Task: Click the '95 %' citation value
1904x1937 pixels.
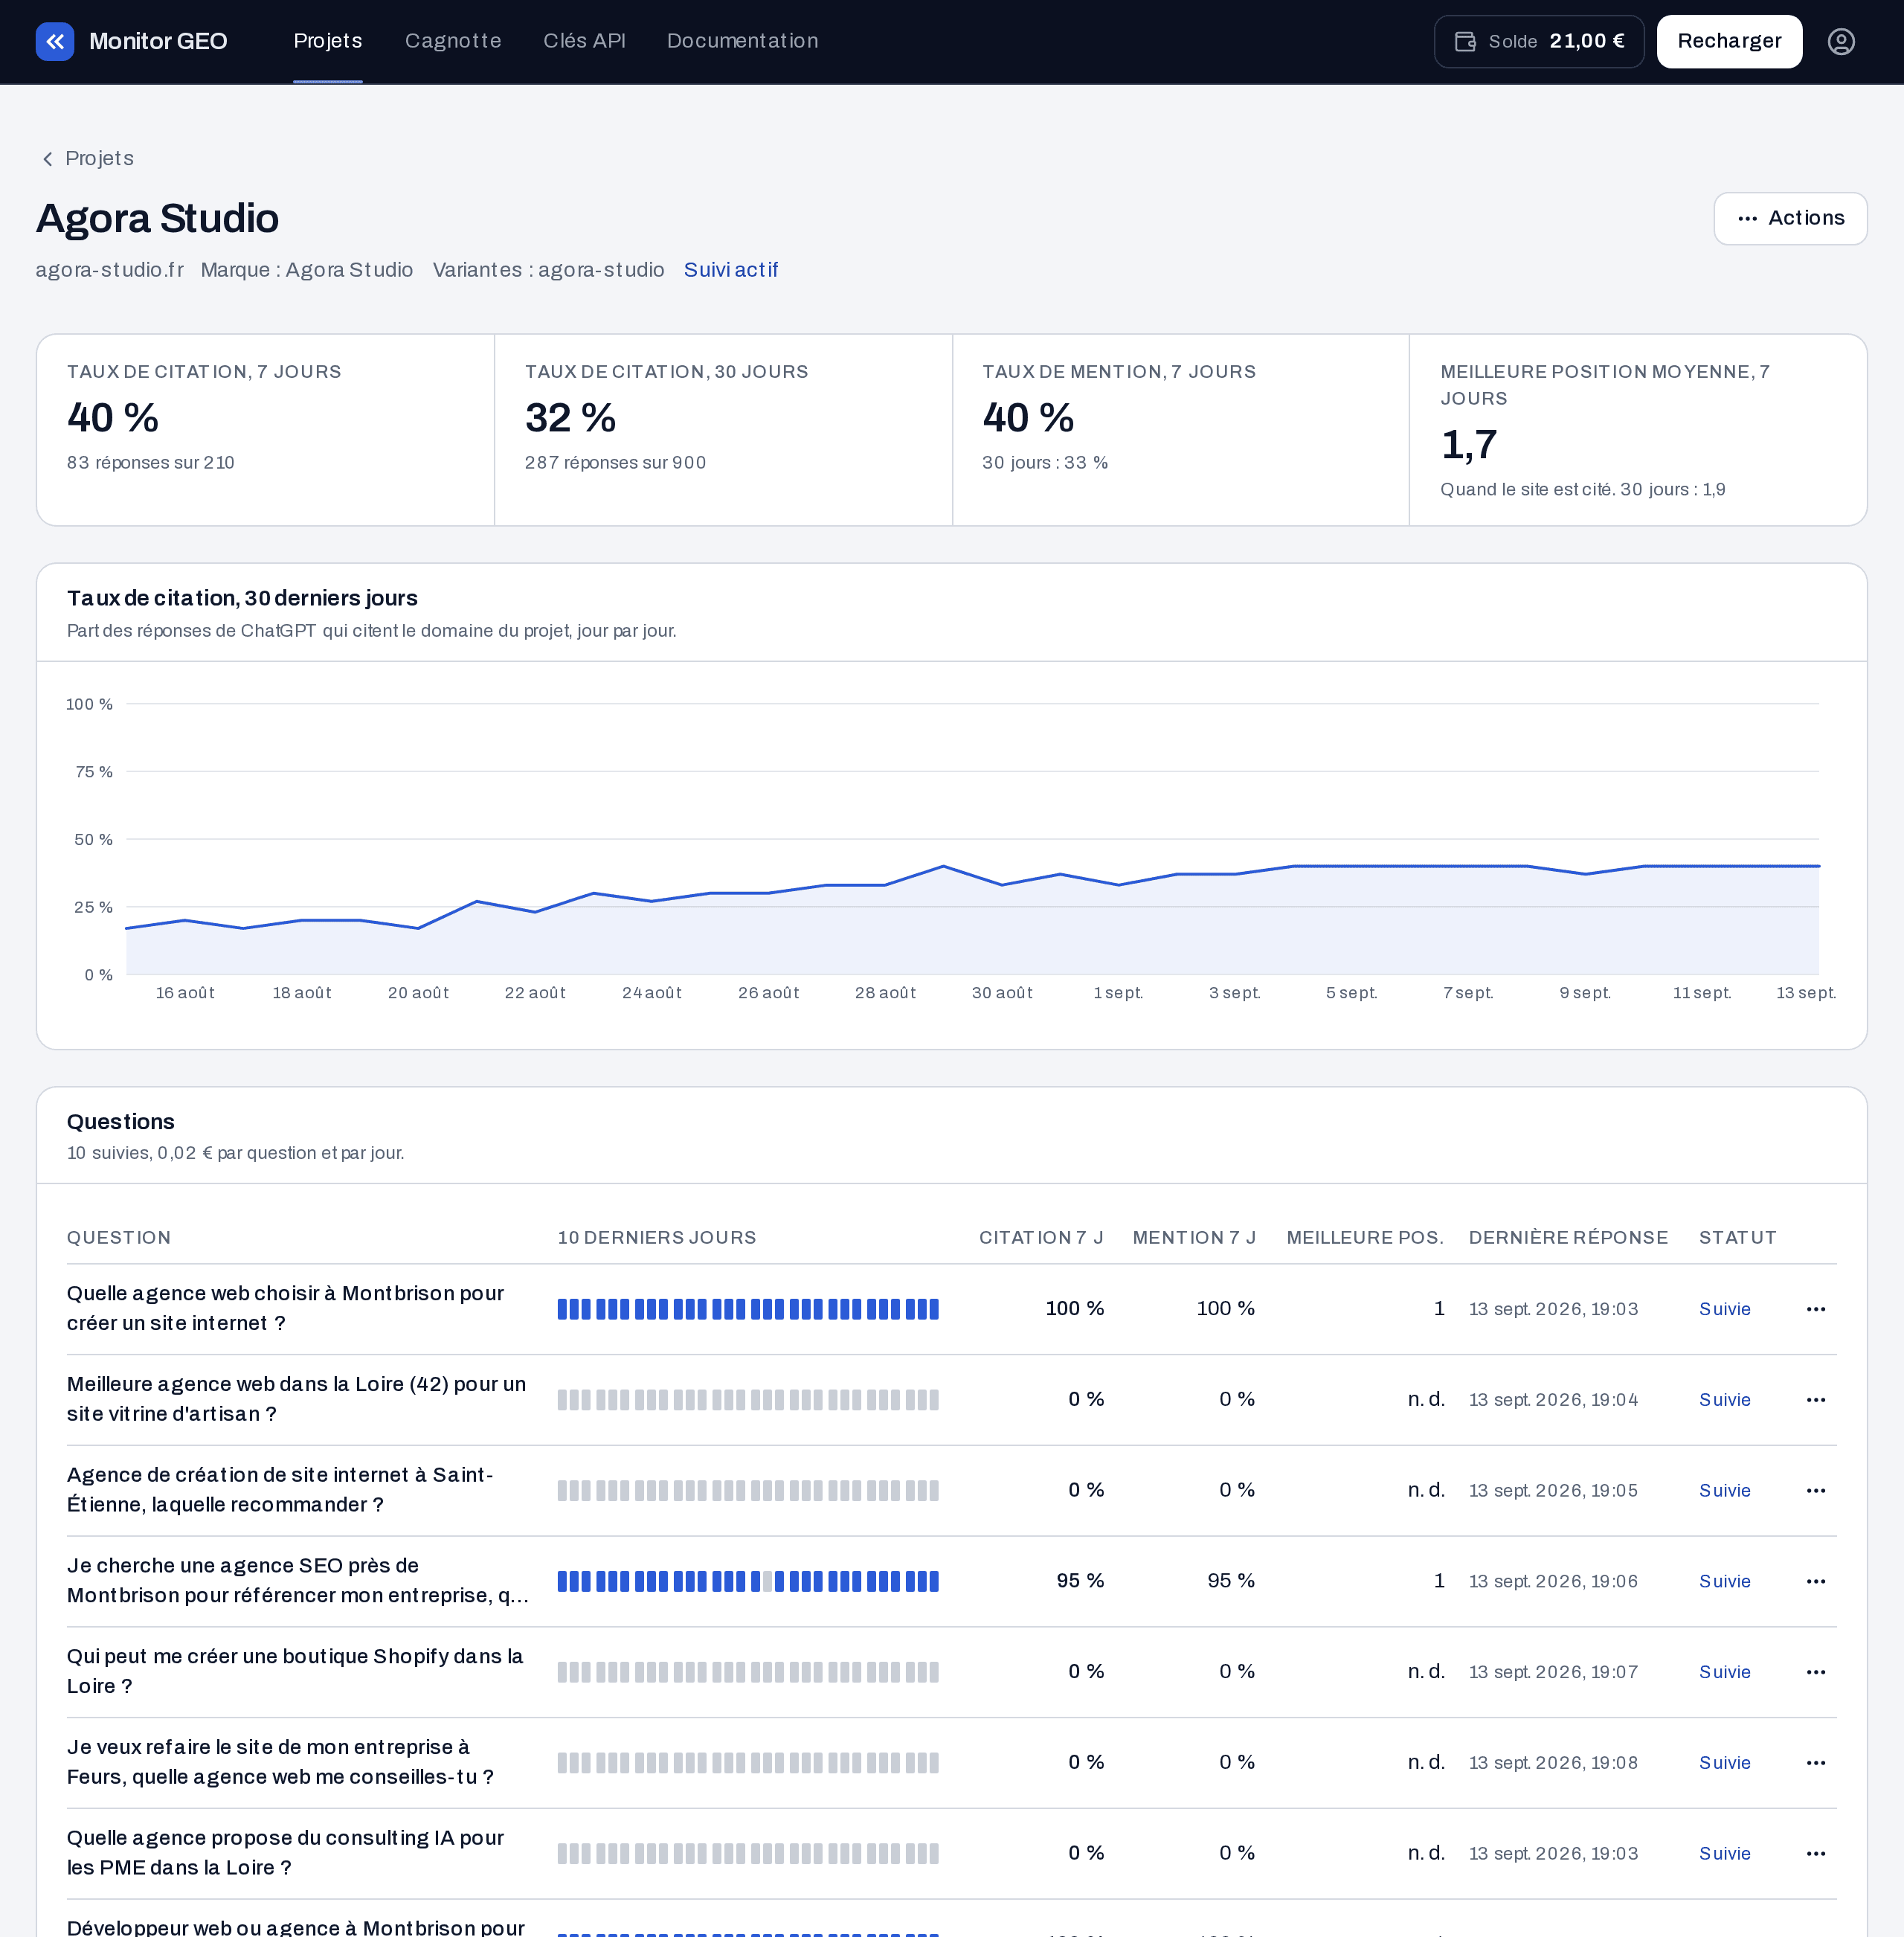Action: click(1080, 1580)
